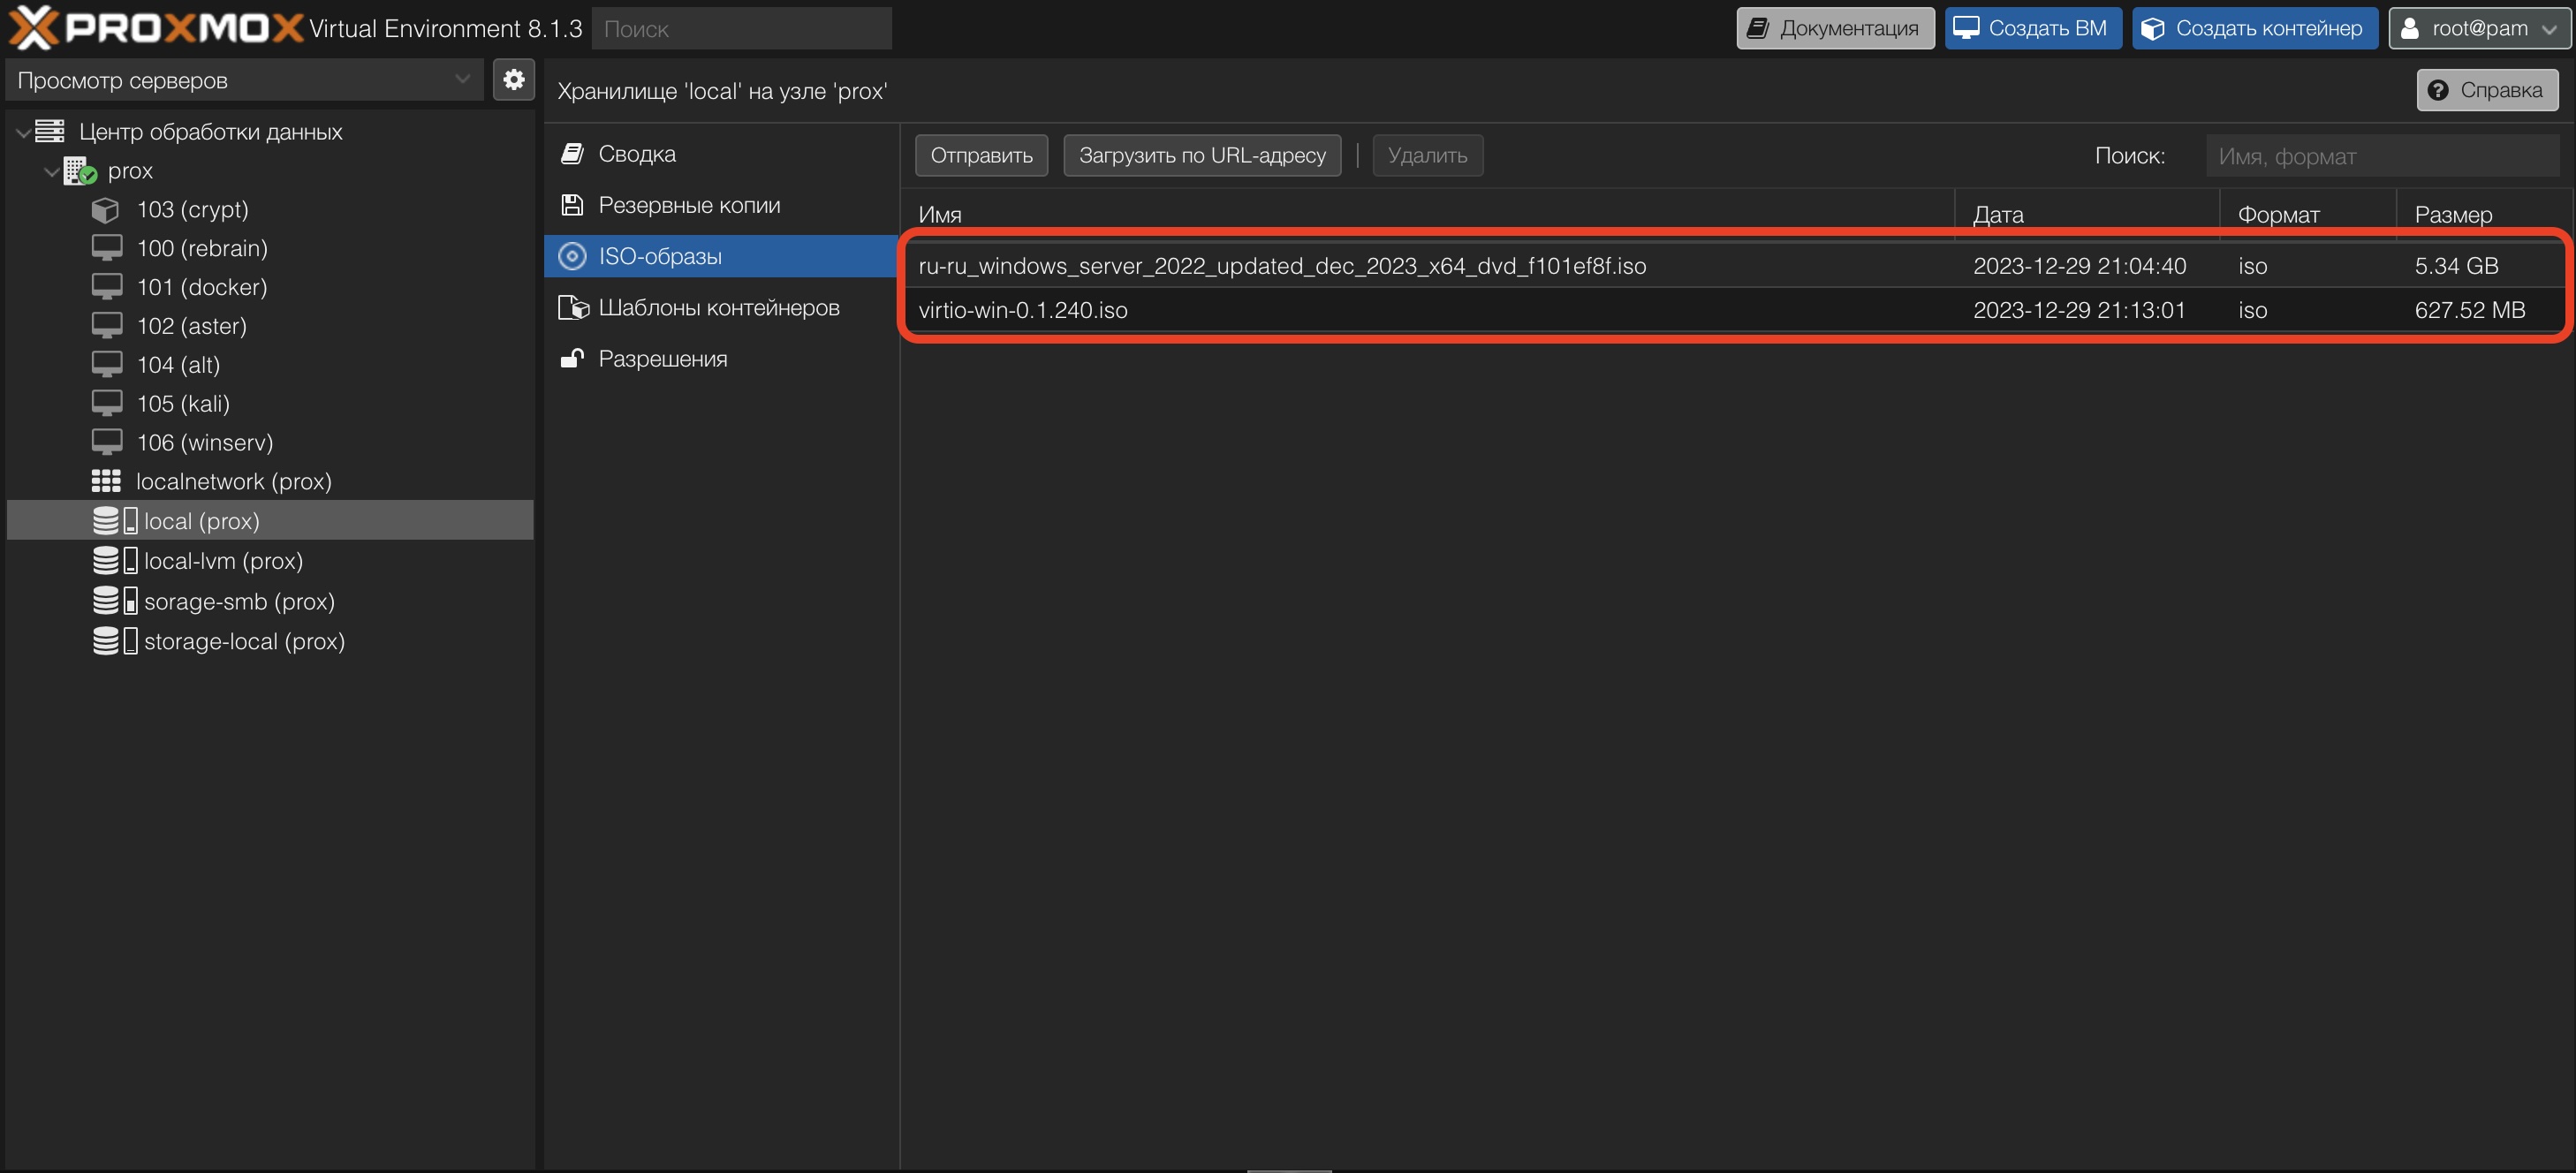
Task: Sort by the Format (Формат) column header
Action: pyautogui.click(x=2308, y=214)
